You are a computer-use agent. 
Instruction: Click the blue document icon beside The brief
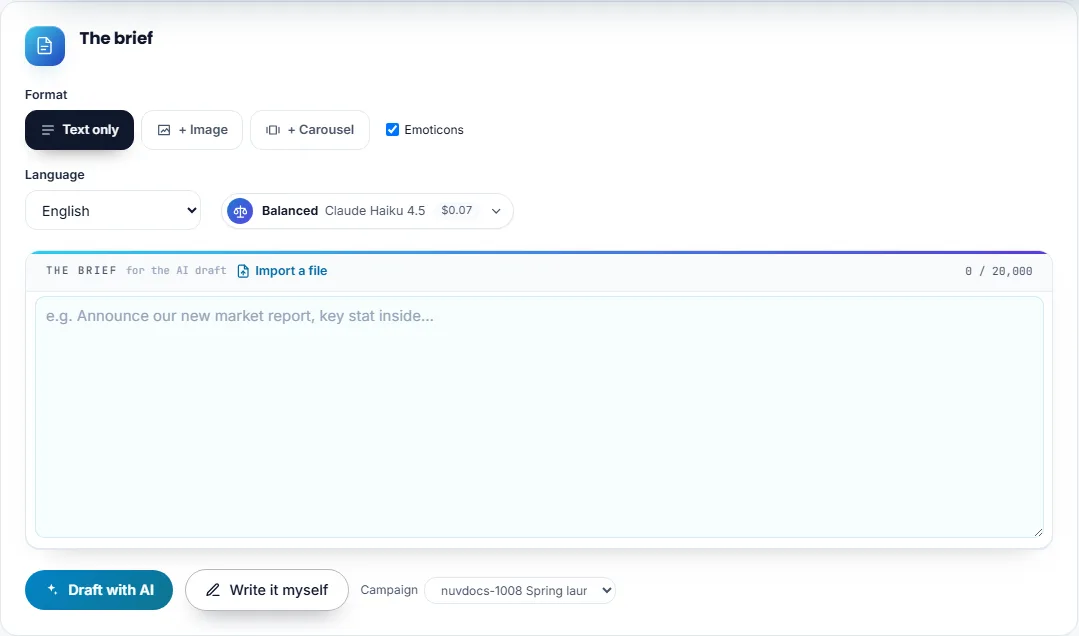(45, 46)
